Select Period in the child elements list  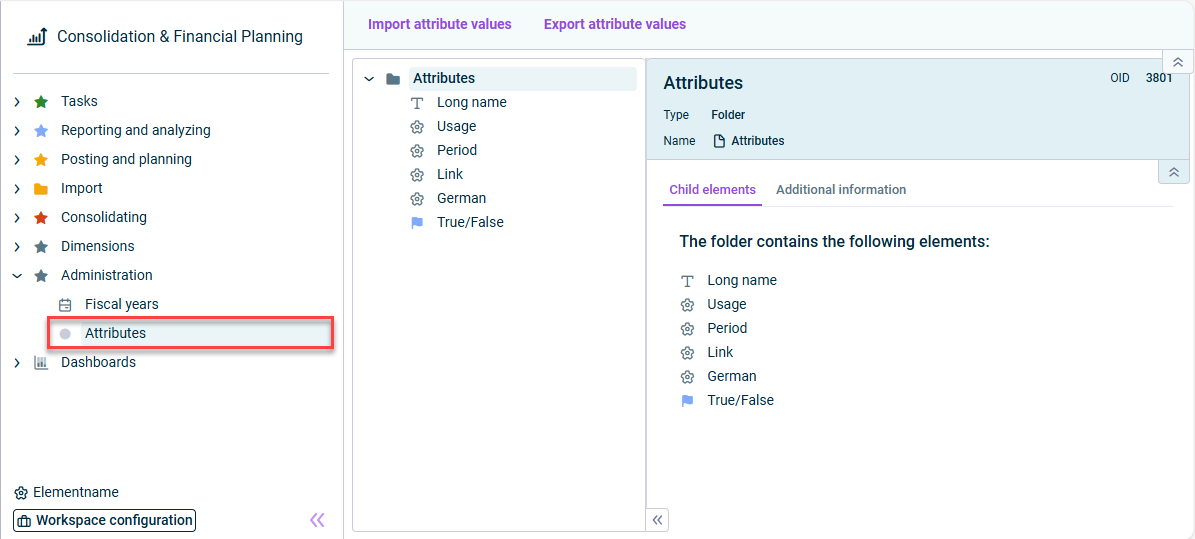(x=727, y=328)
